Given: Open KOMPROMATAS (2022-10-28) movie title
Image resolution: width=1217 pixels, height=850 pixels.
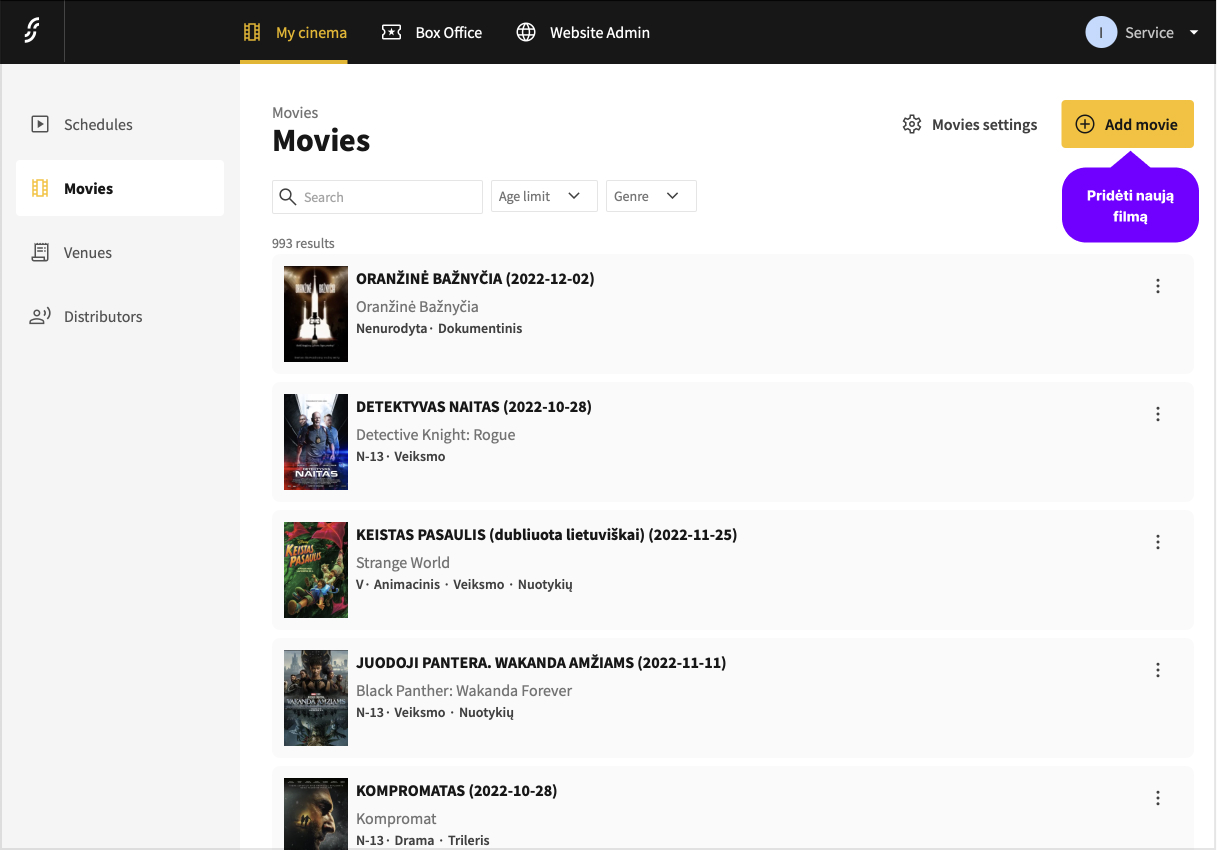Looking at the screenshot, I should click(456, 791).
